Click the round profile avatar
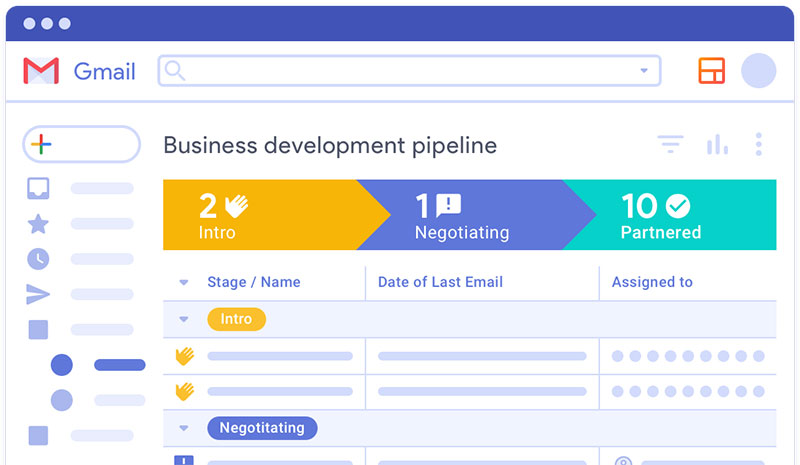 pos(758,70)
